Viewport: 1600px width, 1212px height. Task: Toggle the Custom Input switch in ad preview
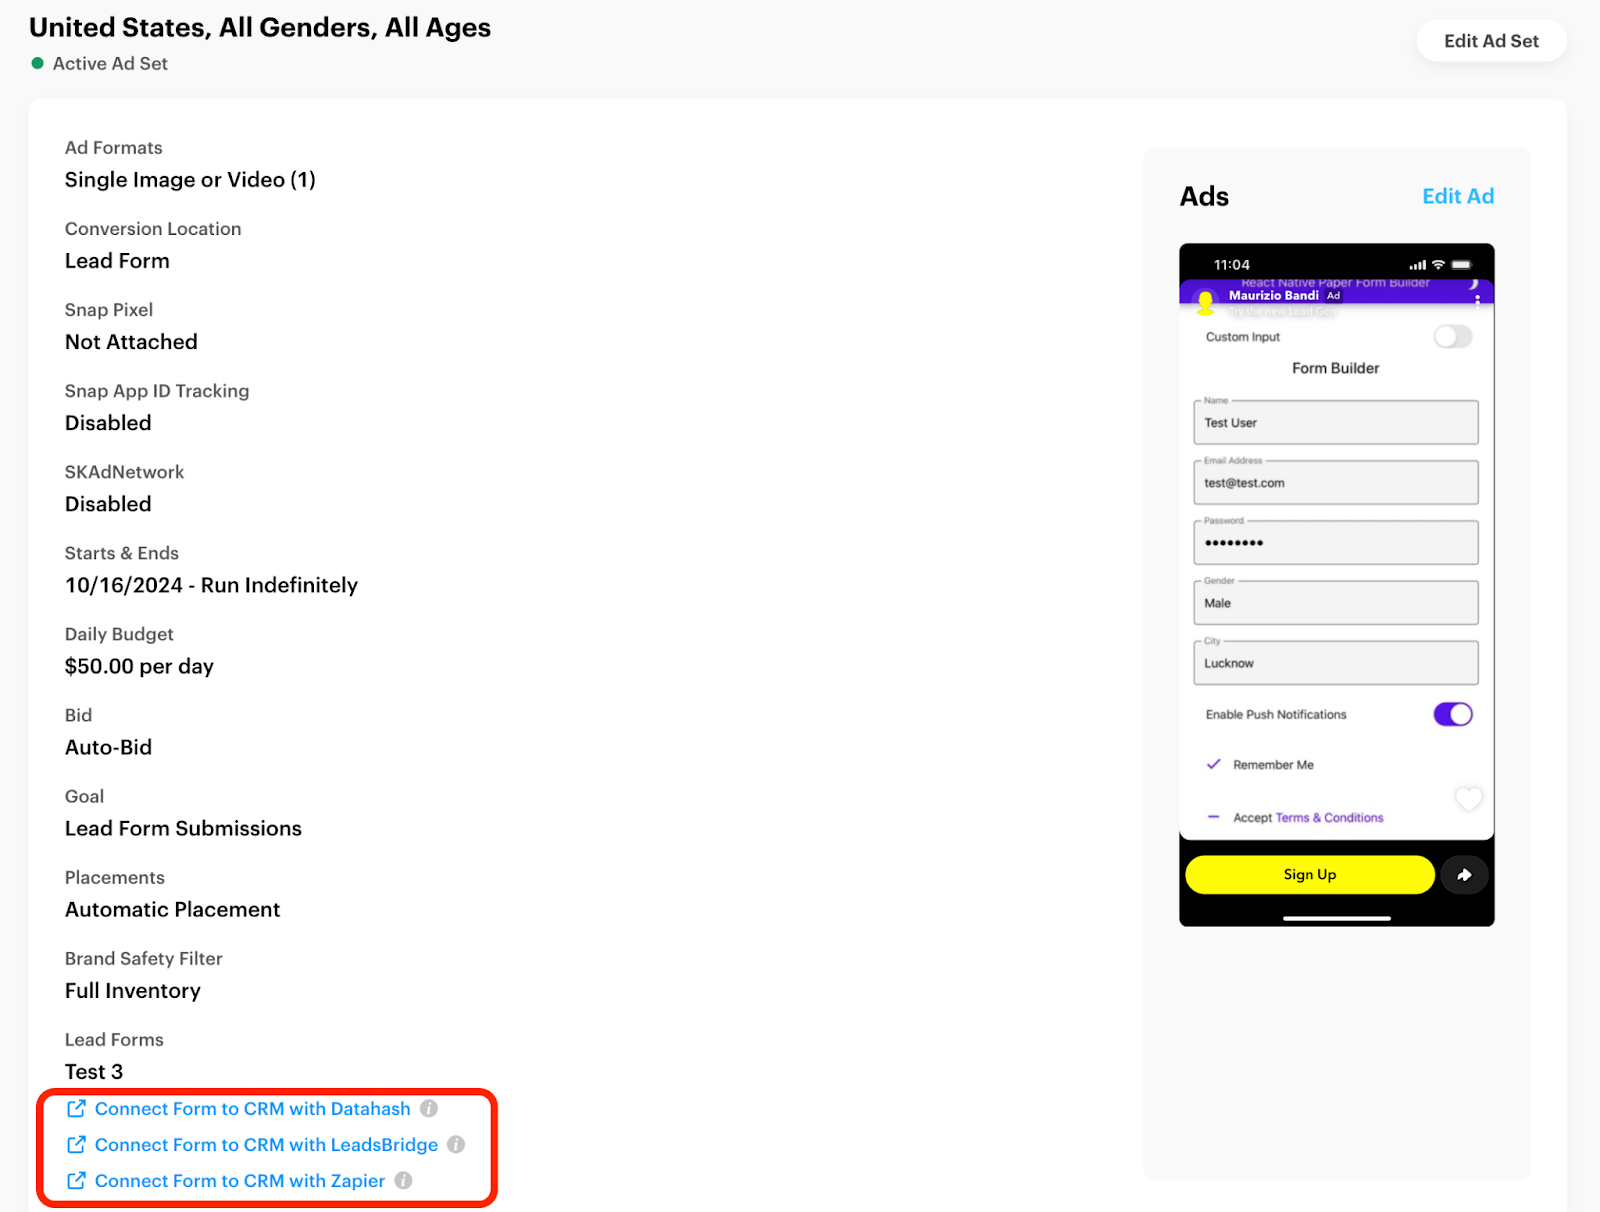[x=1453, y=337]
